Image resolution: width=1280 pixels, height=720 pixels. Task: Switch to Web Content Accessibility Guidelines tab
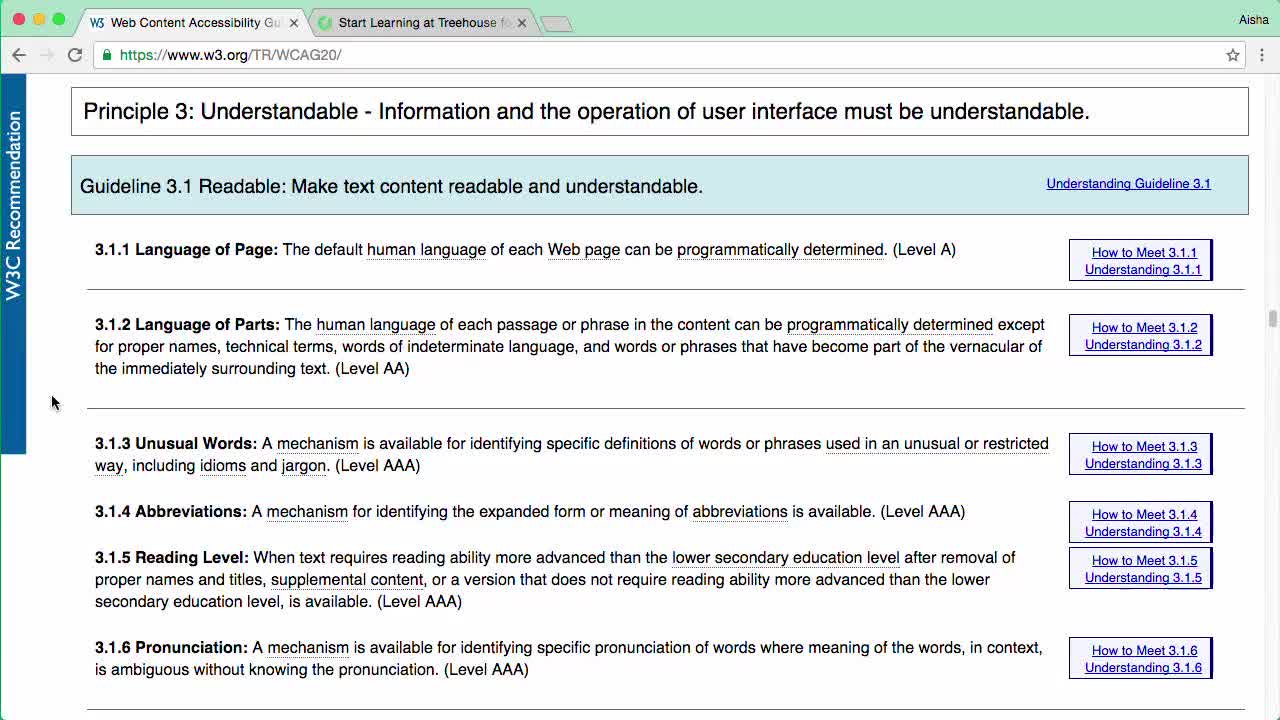195,22
